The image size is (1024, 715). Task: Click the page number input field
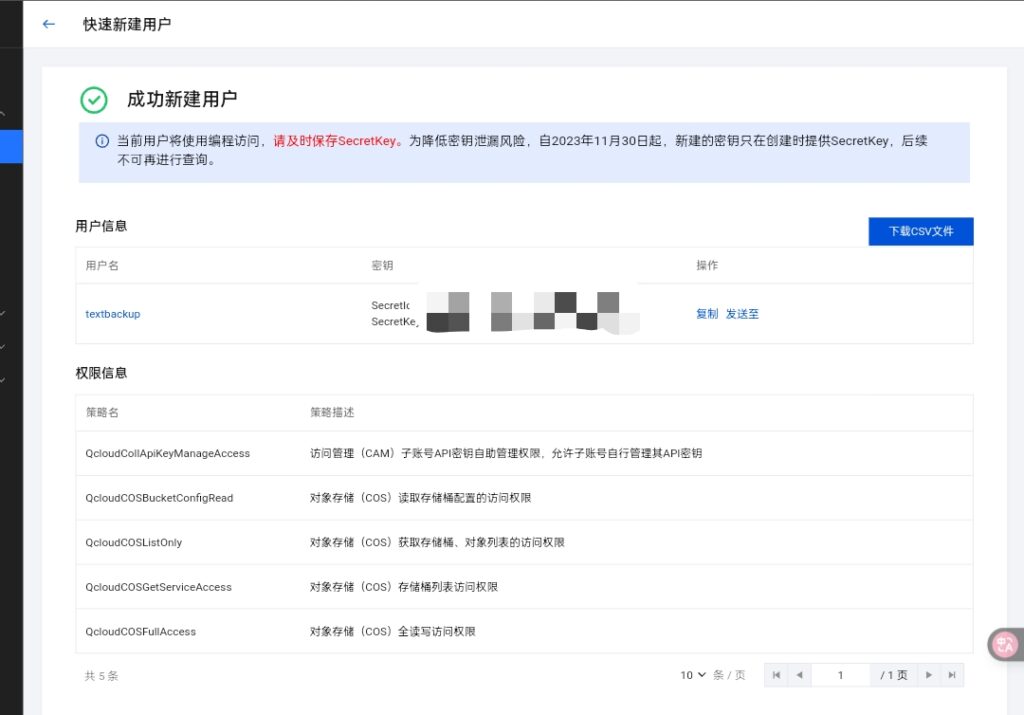click(840, 675)
